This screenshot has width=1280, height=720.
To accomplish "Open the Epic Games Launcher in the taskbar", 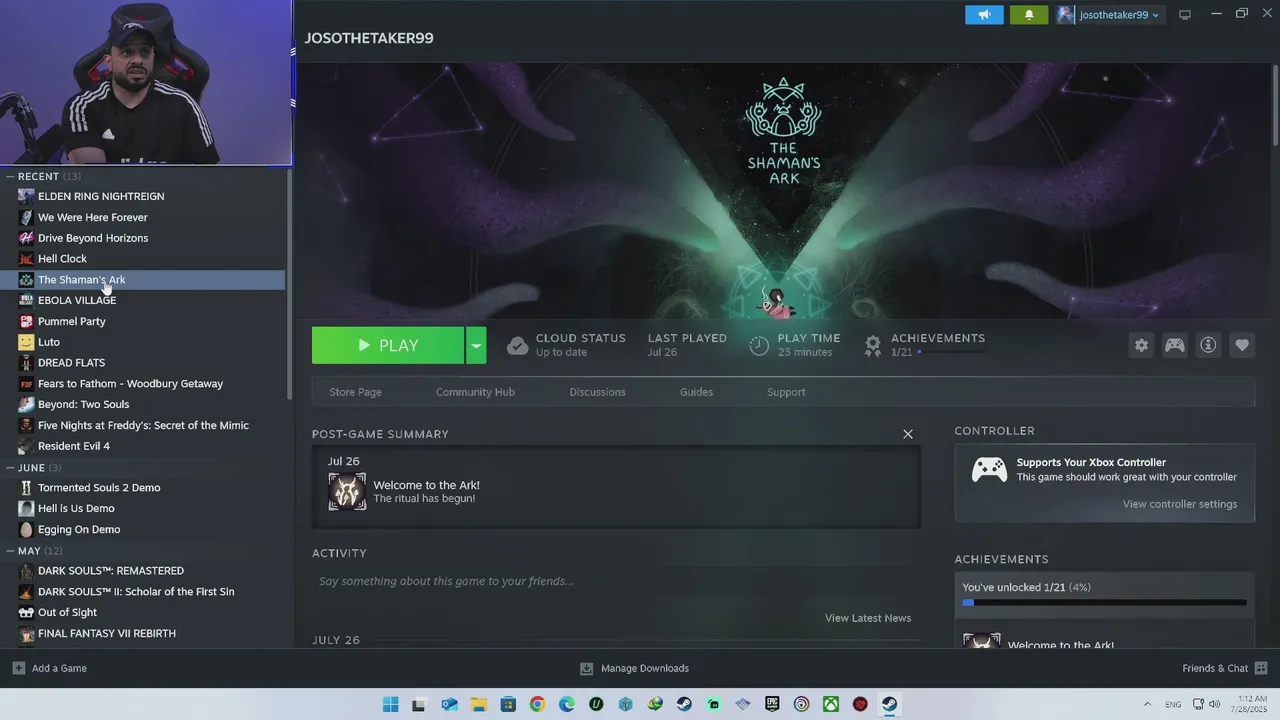I will tap(772, 704).
